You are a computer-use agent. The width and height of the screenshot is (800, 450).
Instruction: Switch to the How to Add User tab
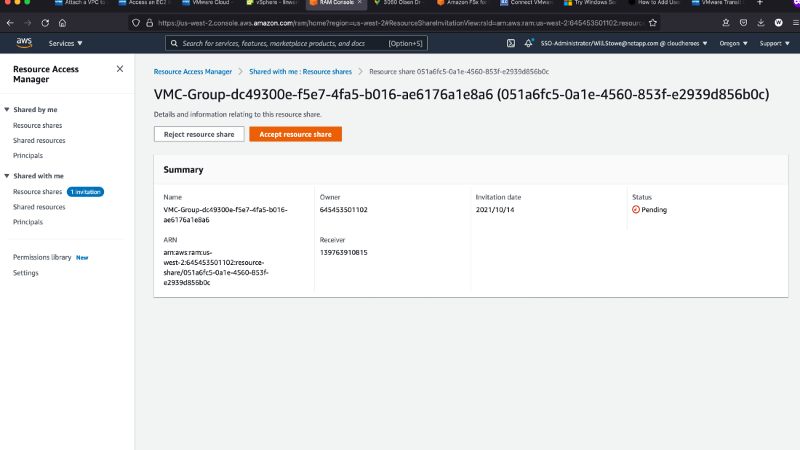click(x=654, y=3)
